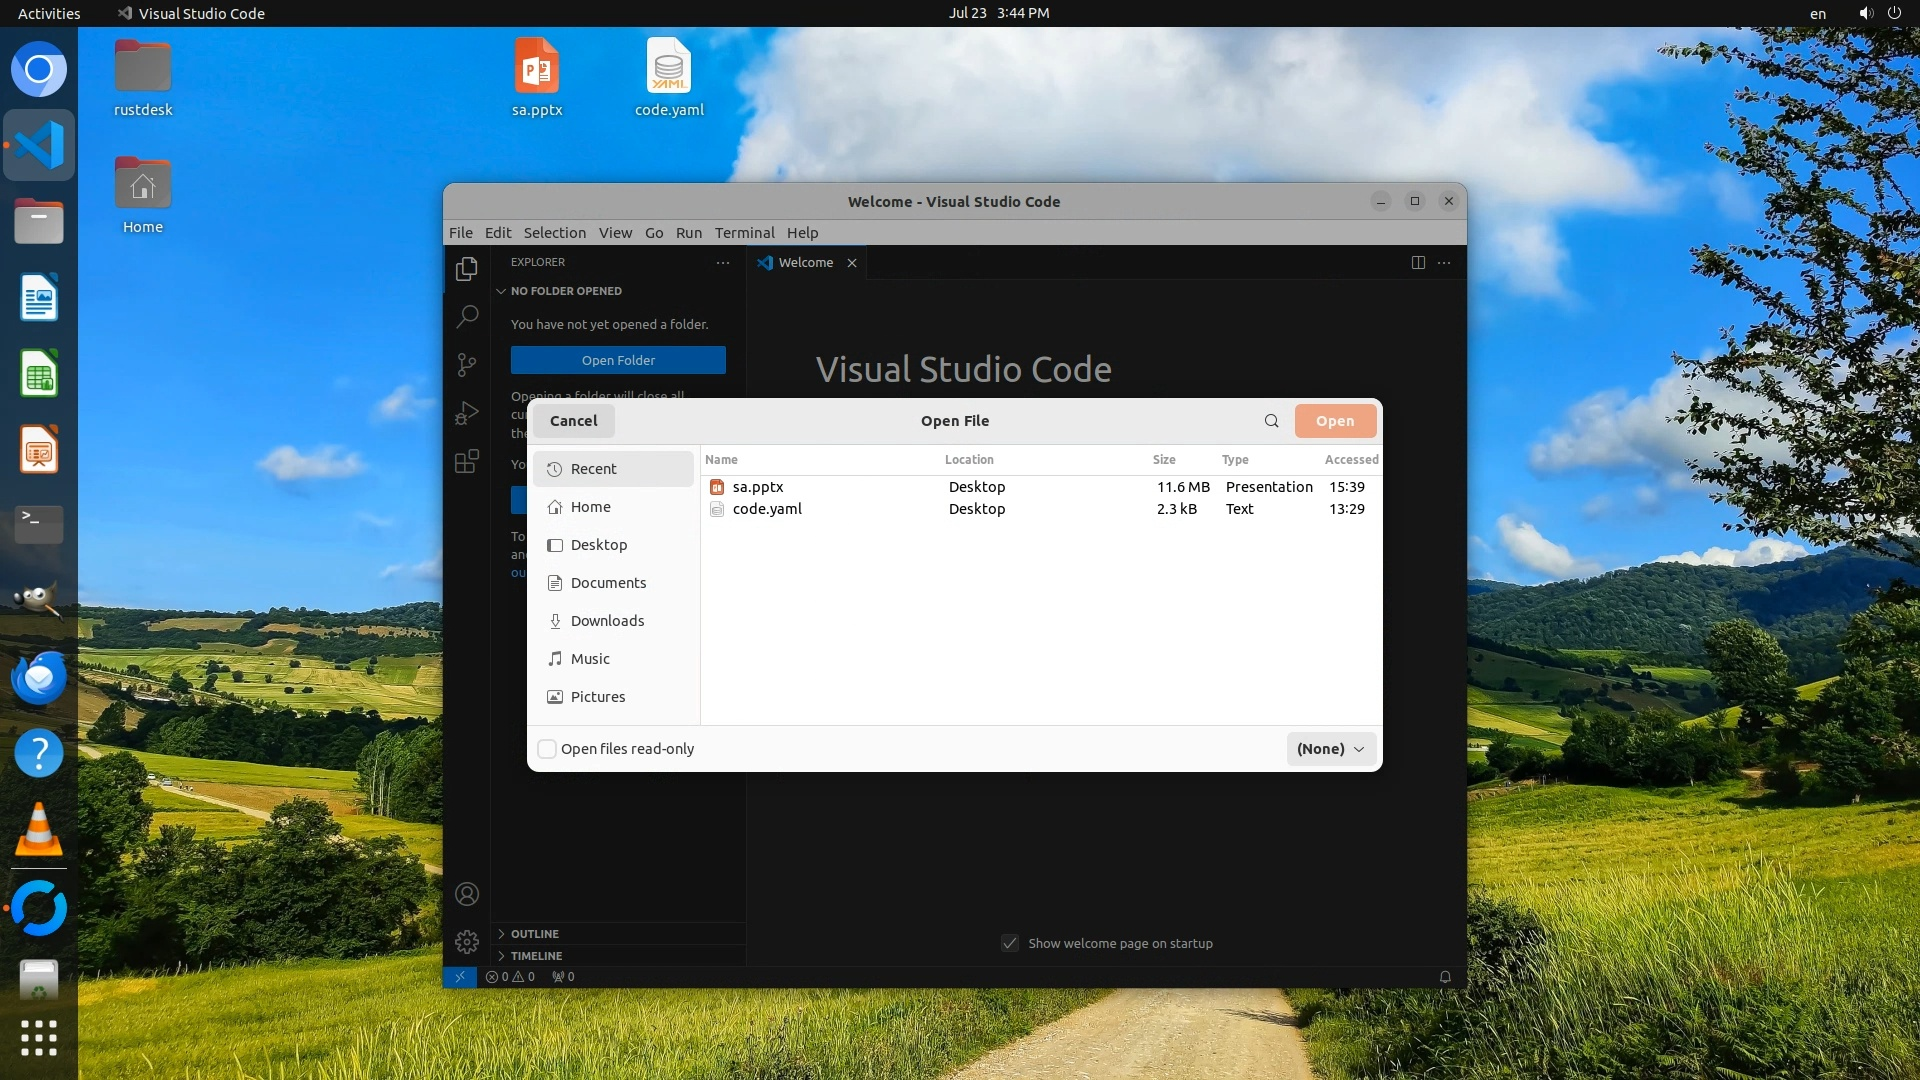Expand the TIMELINE section

coord(536,956)
